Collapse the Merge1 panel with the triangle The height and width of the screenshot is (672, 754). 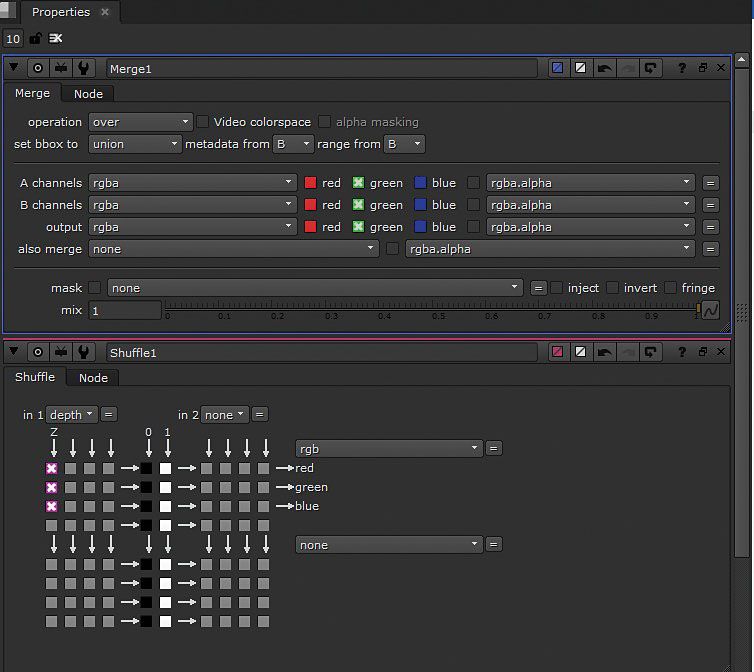pyautogui.click(x=14, y=69)
